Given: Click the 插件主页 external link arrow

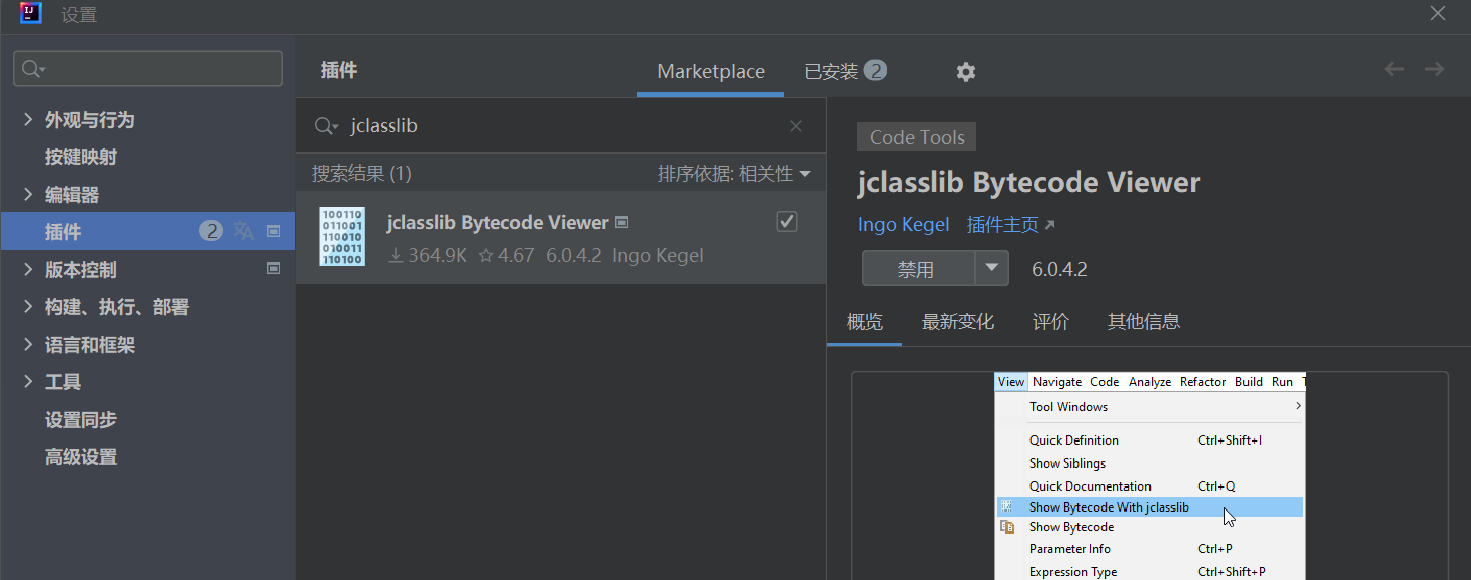Looking at the screenshot, I should [1049, 226].
